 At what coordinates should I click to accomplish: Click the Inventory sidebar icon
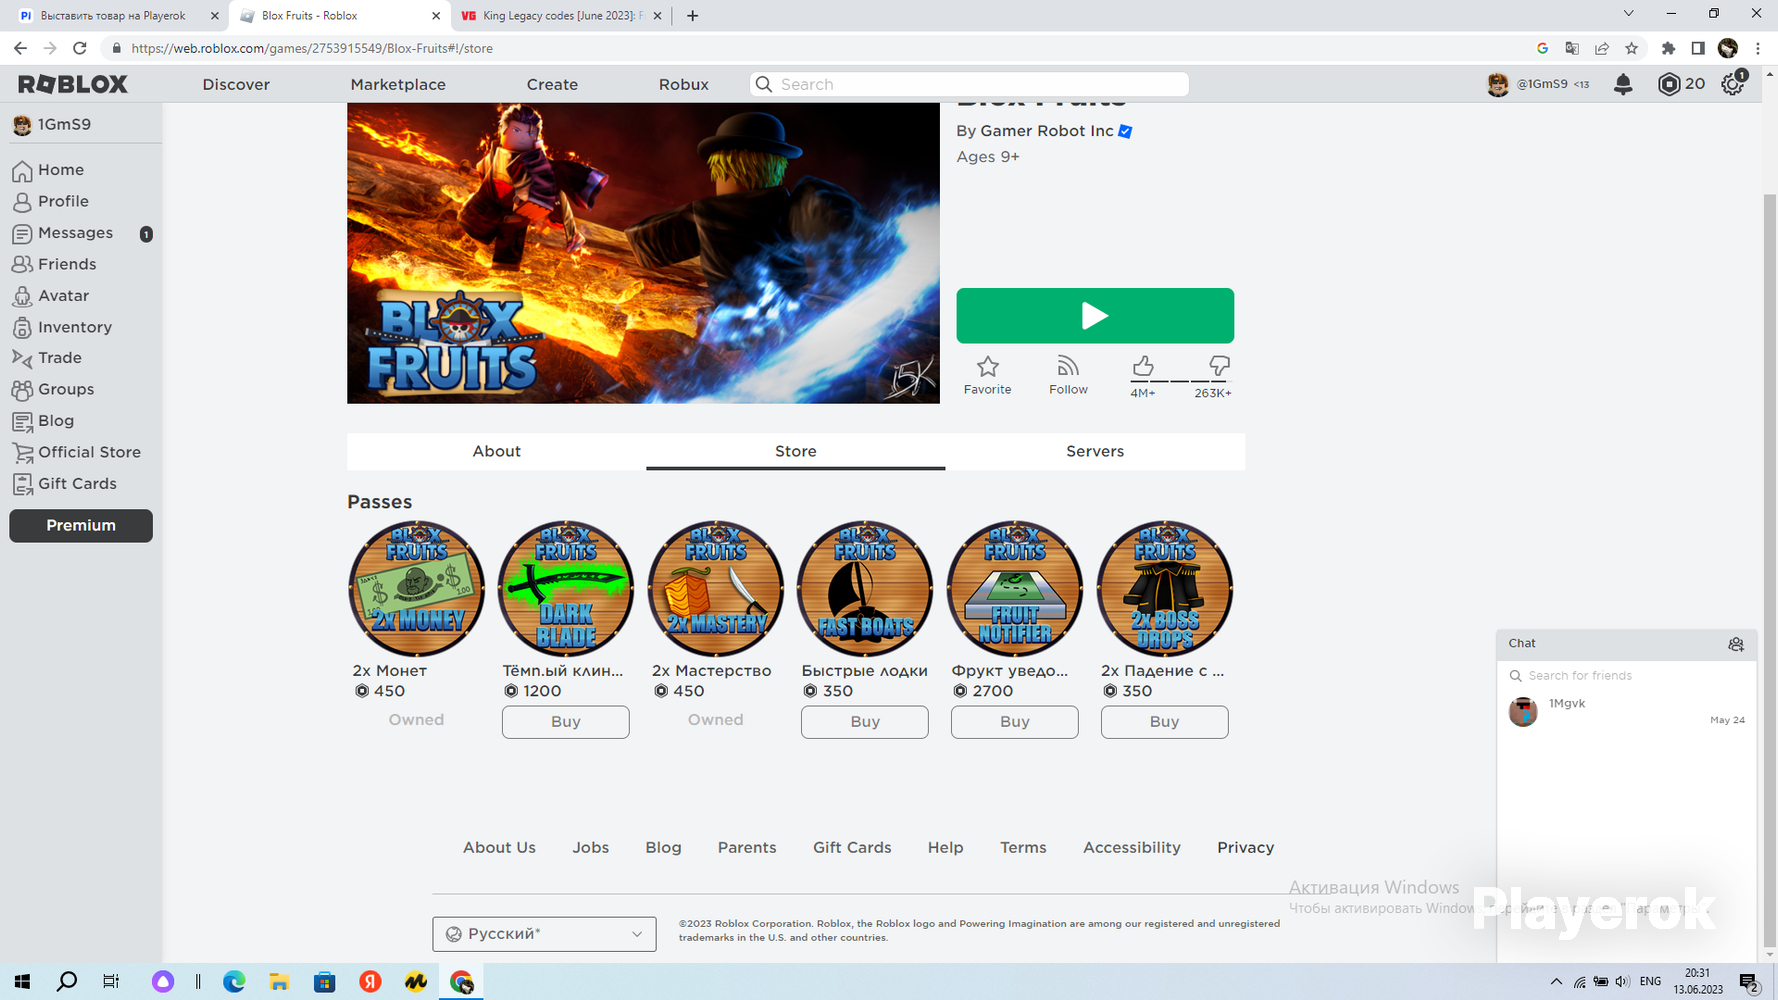22,327
